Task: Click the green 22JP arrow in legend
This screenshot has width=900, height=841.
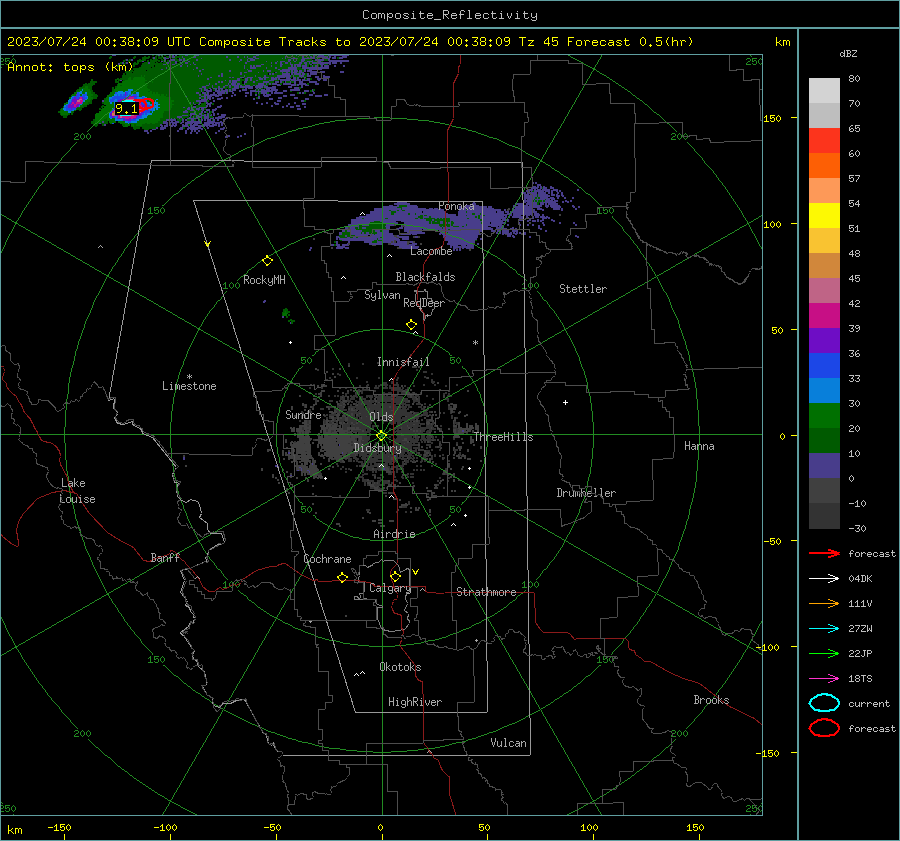Action: point(824,653)
